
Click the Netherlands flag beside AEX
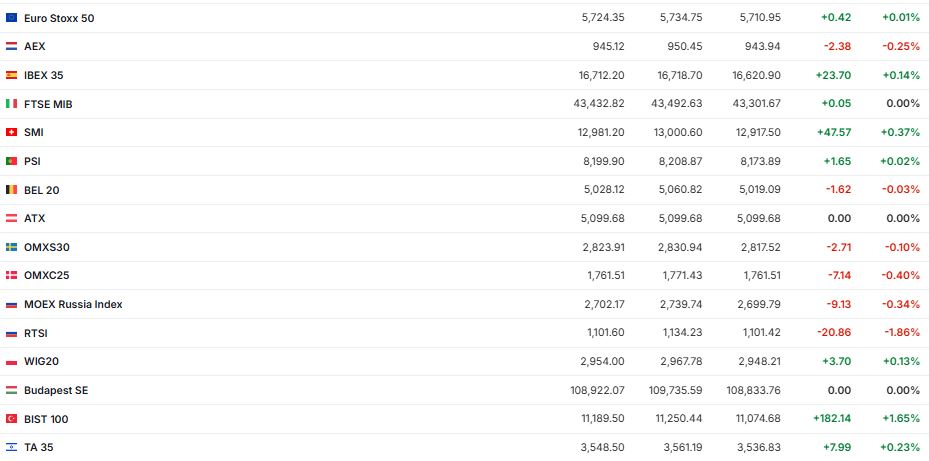click(11, 46)
